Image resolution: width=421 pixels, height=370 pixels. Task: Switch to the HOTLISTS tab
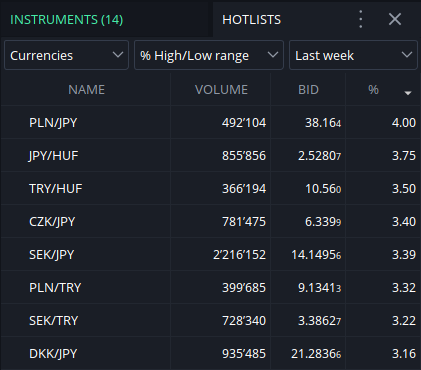pyautogui.click(x=252, y=20)
